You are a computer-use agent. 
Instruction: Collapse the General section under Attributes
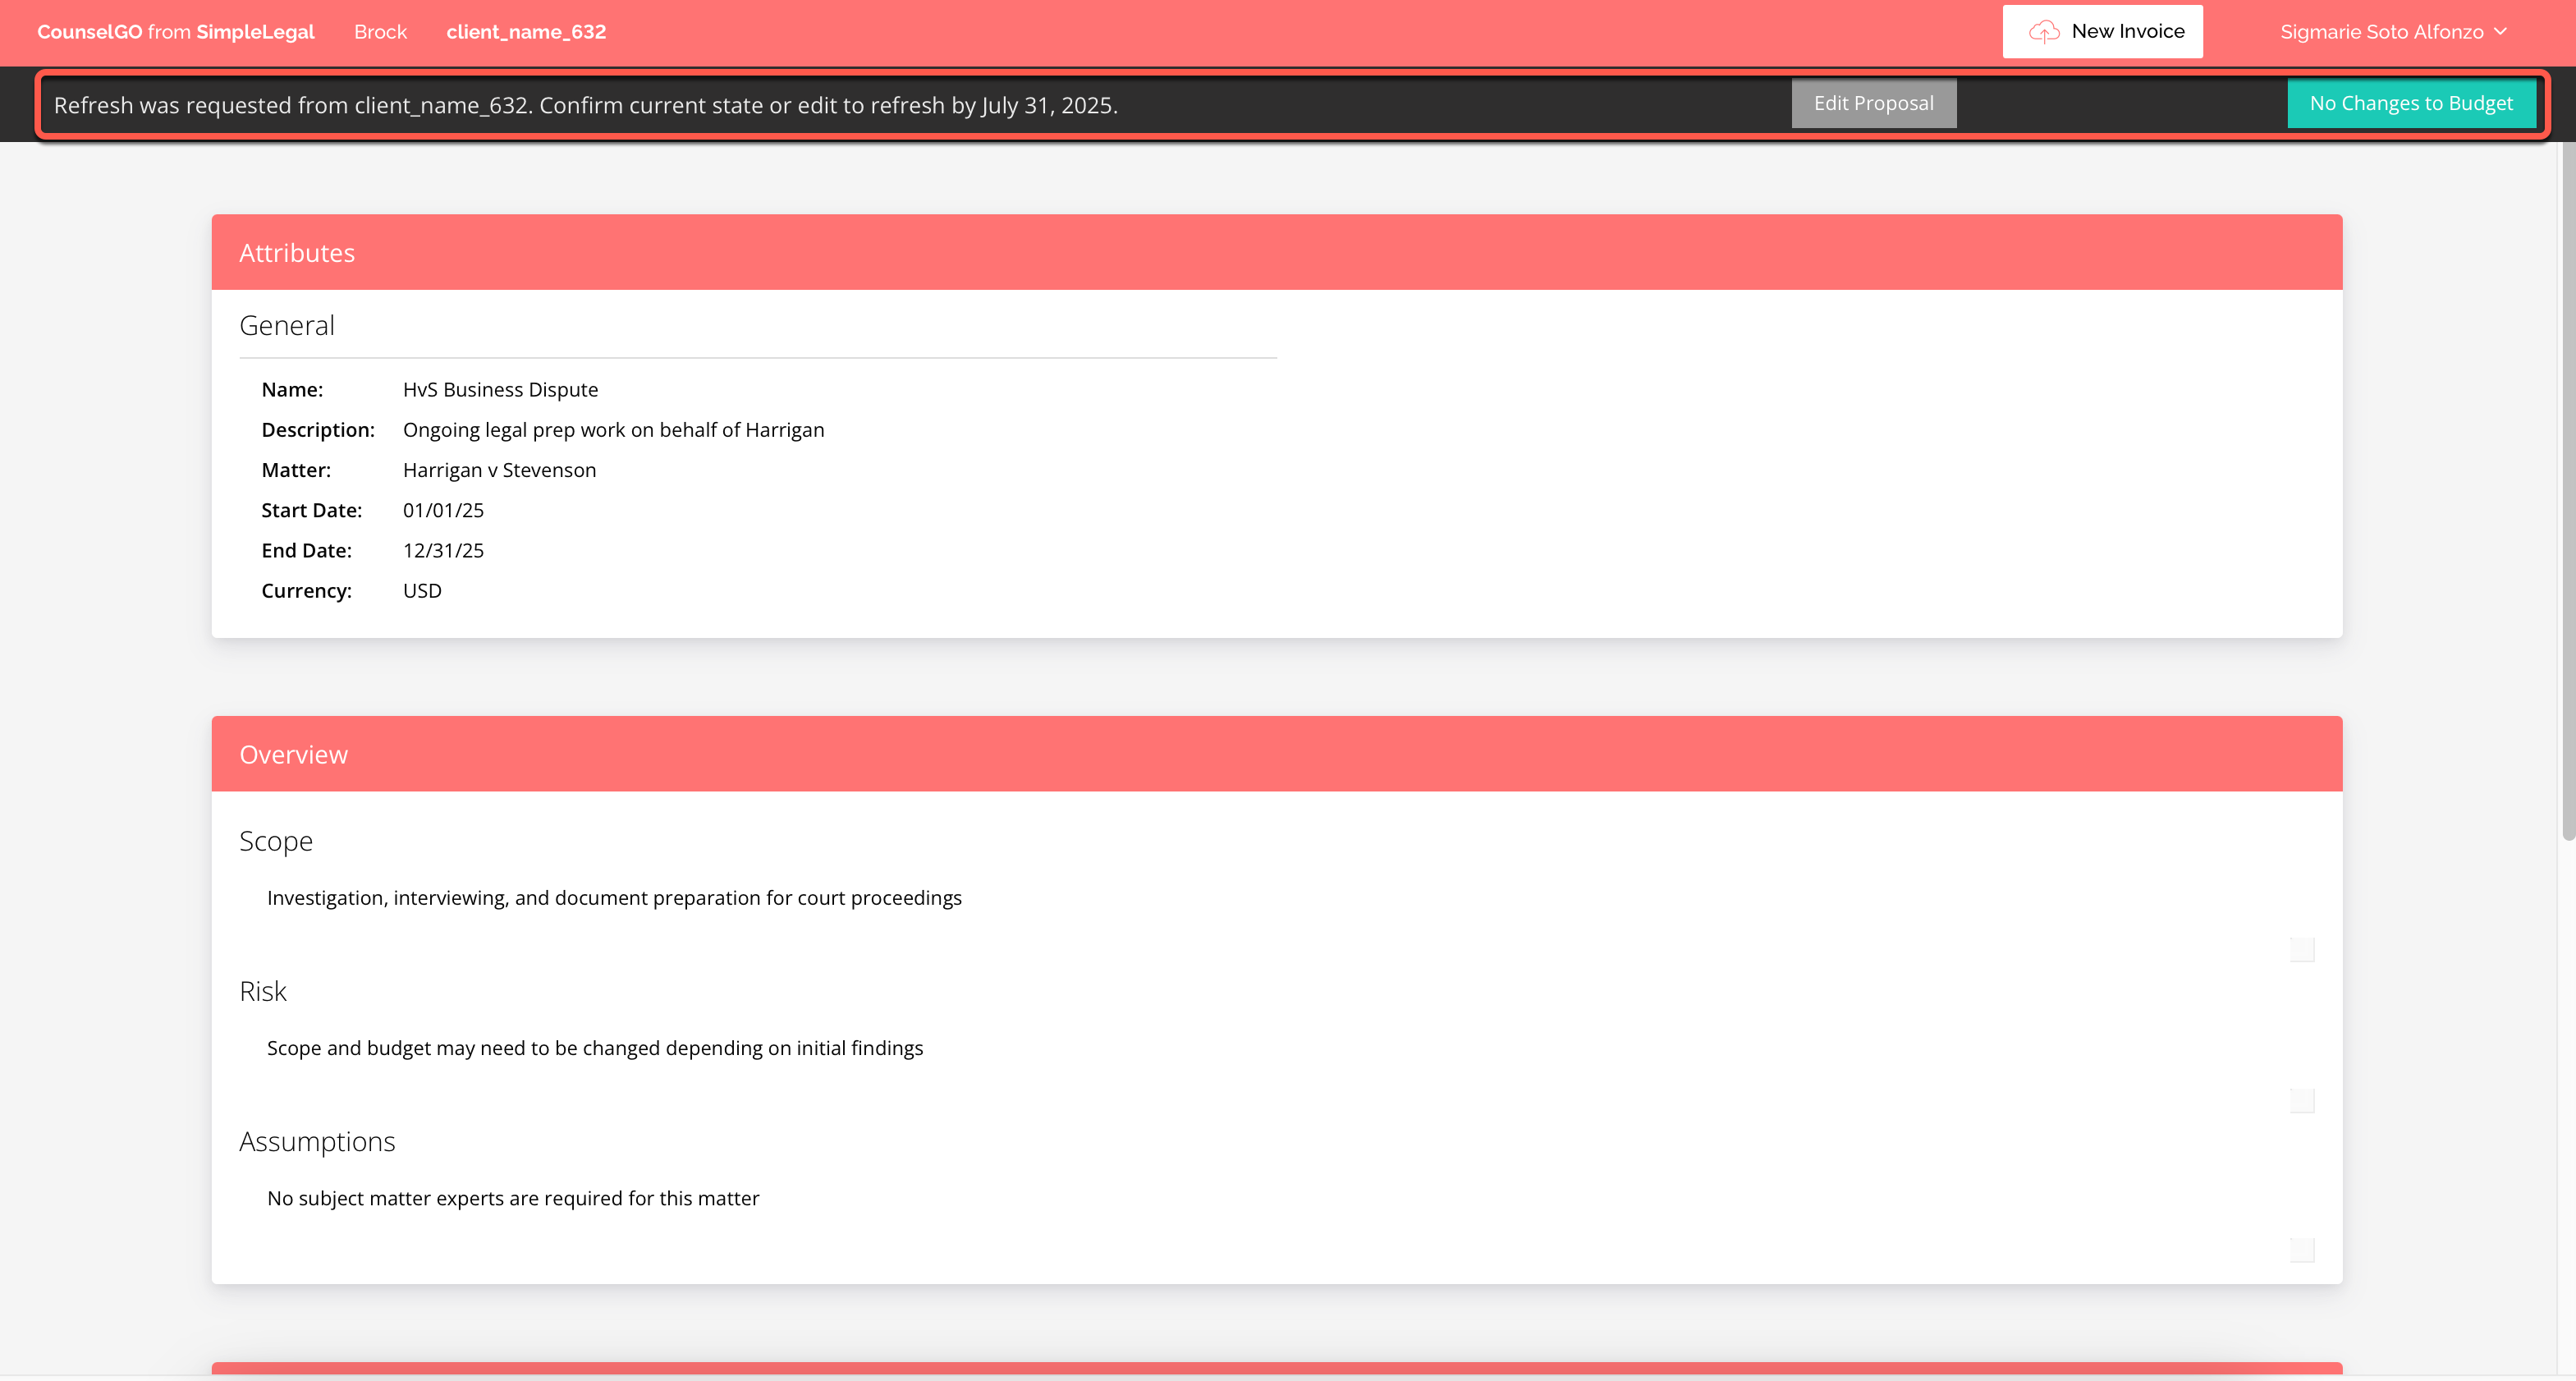287,324
